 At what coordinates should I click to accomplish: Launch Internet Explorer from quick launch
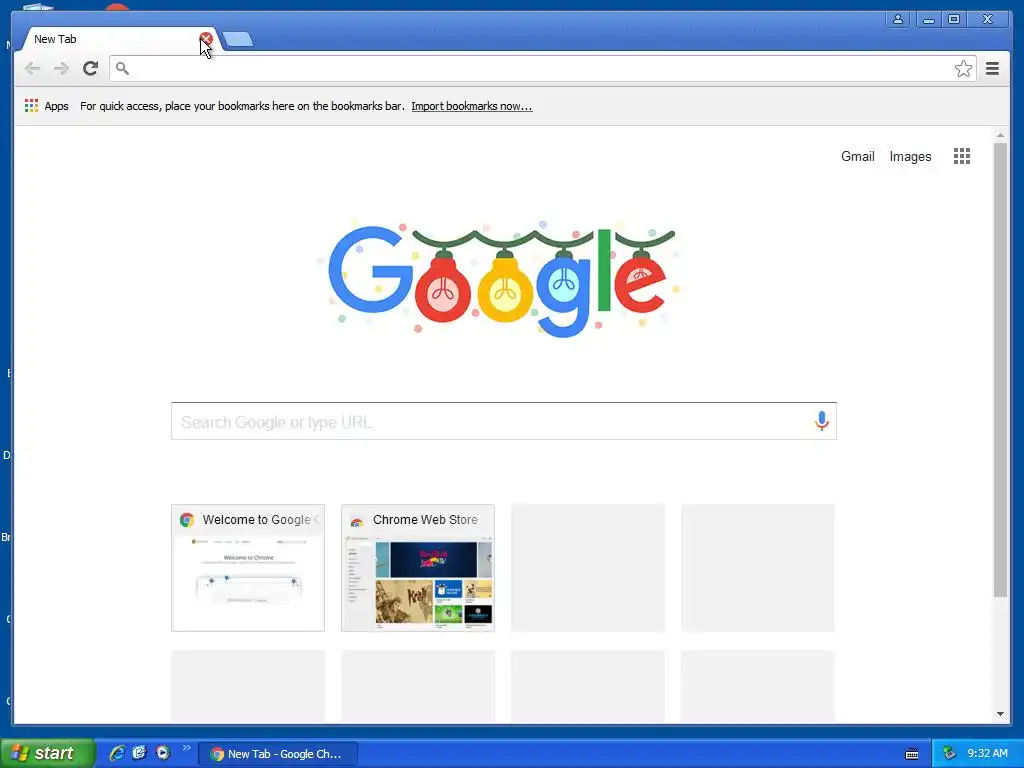click(x=117, y=753)
